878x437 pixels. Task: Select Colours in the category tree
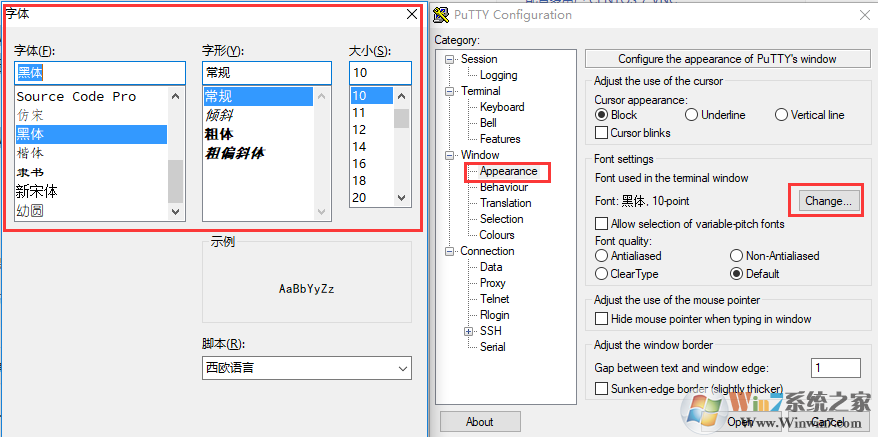click(x=497, y=235)
